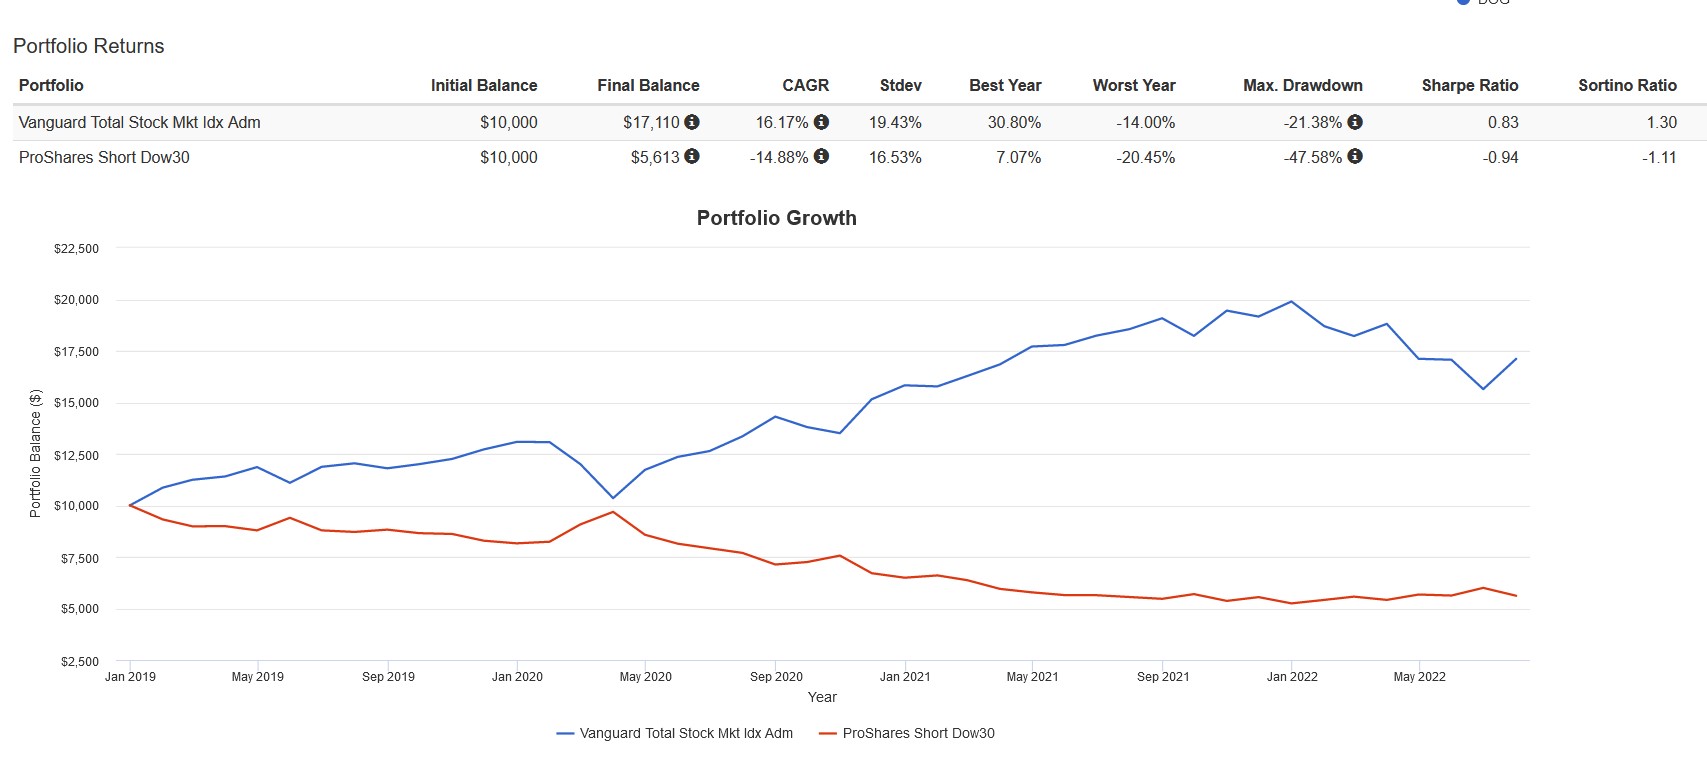Select Vanguard Total Stock Mkt Idx Adm table row name
Viewport: 1707px width, 757px height.
(139, 122)
